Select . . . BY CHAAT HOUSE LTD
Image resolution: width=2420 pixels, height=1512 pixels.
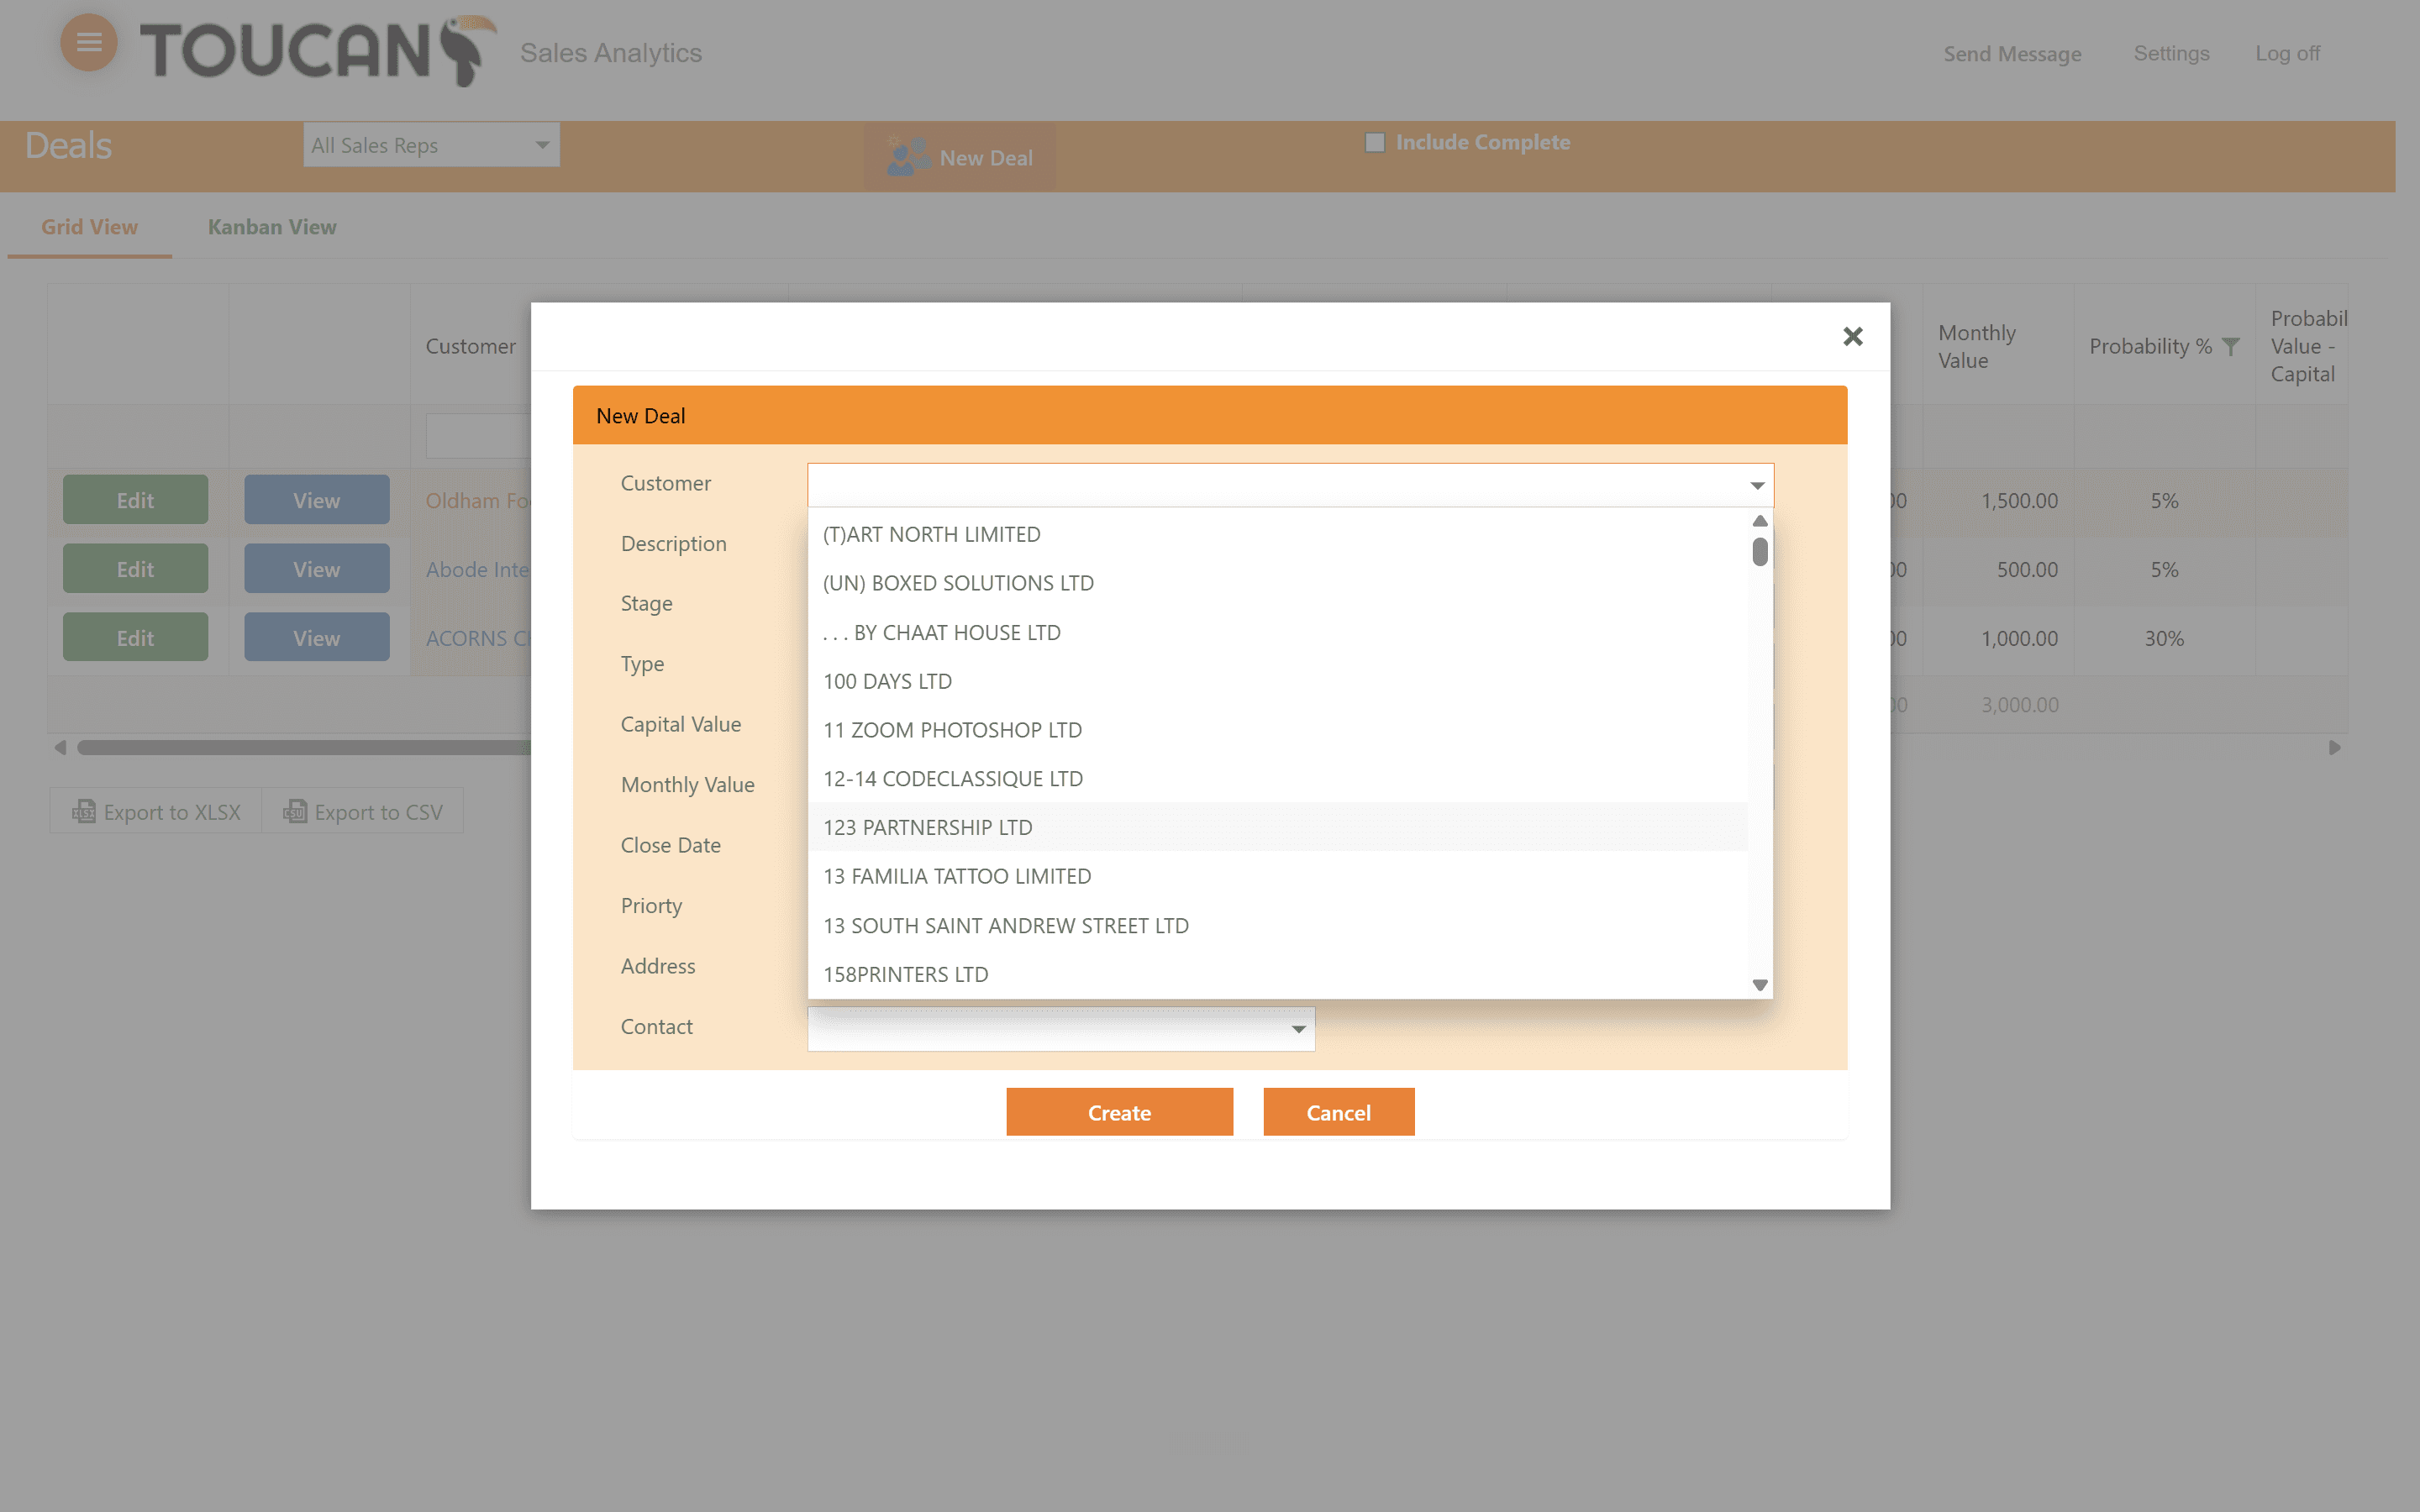tap(1278, 632)
